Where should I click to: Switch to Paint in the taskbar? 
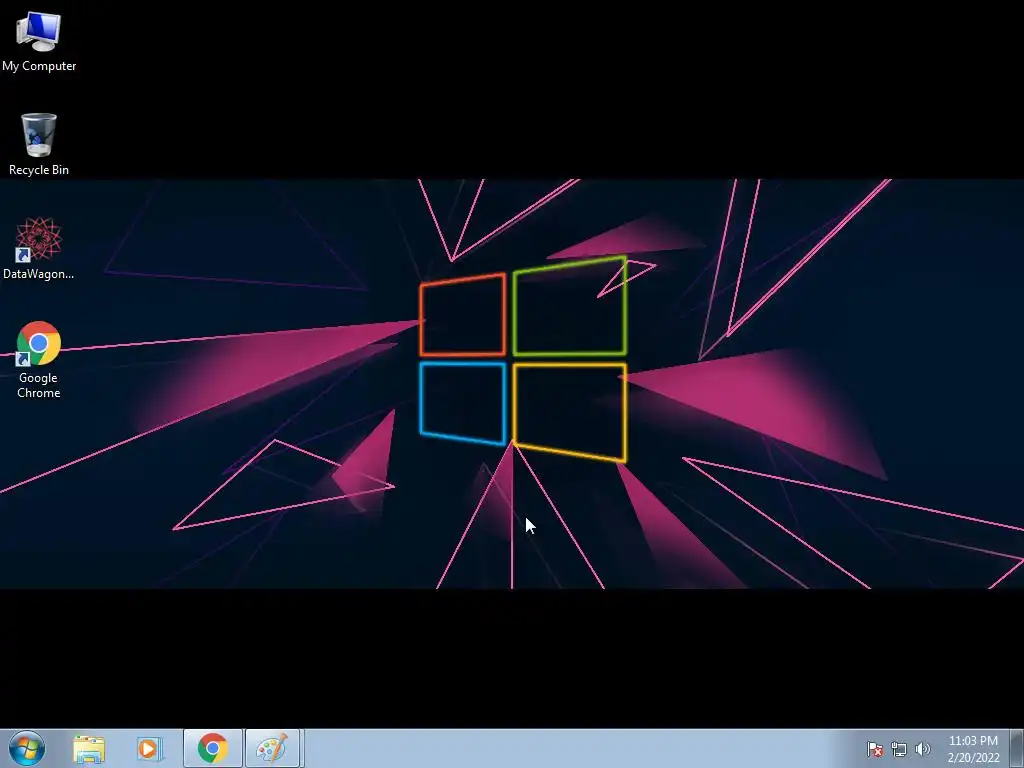coord(272,748)
